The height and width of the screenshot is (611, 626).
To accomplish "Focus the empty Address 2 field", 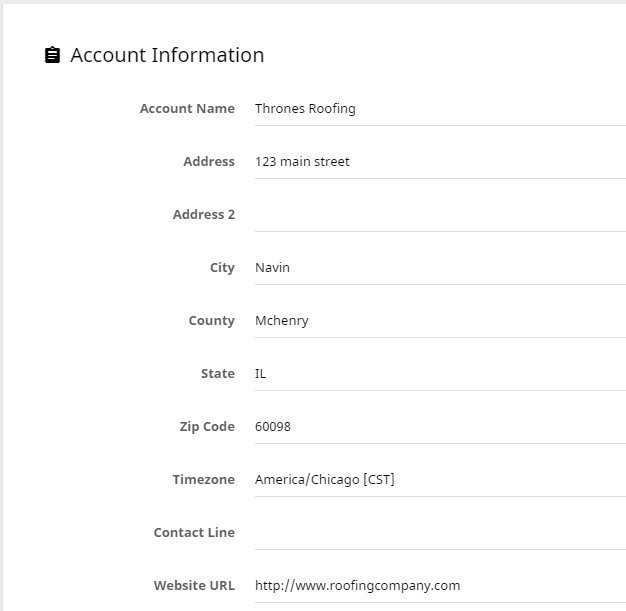I will click(x=440, y=215).
